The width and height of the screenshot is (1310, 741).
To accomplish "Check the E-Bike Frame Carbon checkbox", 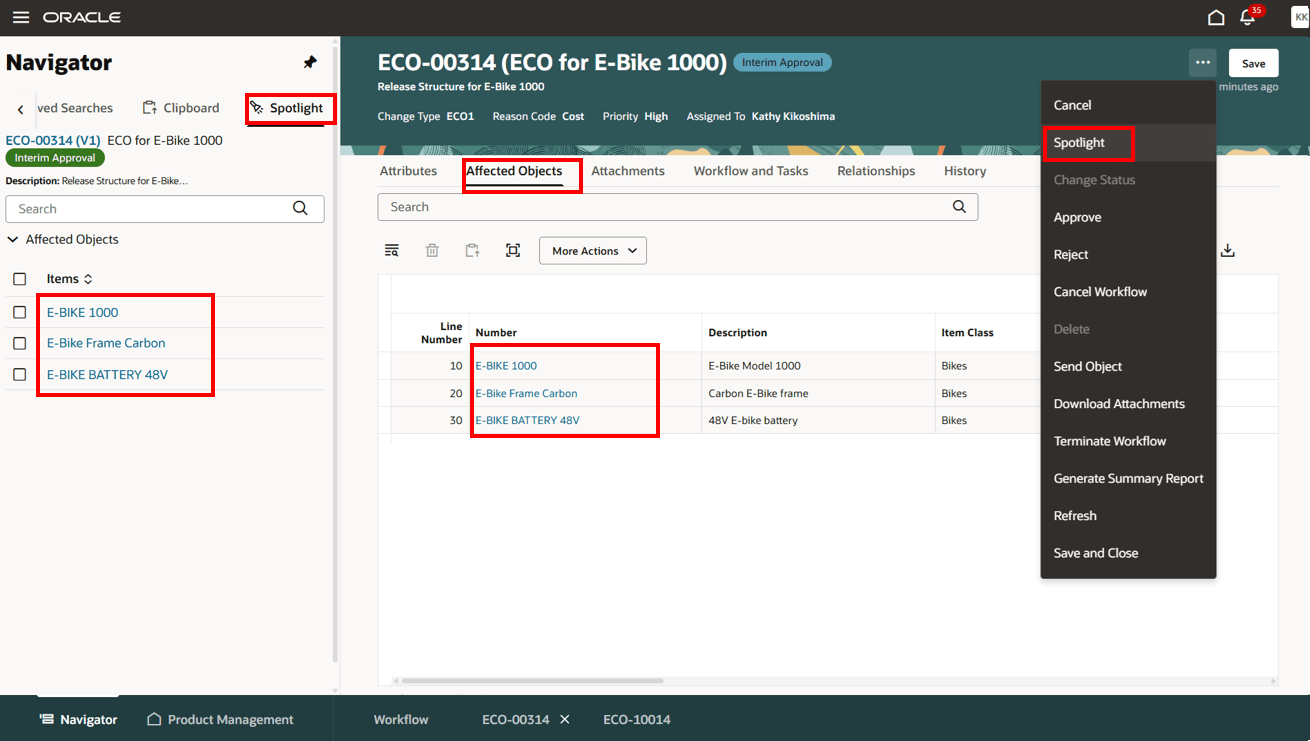I will [x=19, y=343].
